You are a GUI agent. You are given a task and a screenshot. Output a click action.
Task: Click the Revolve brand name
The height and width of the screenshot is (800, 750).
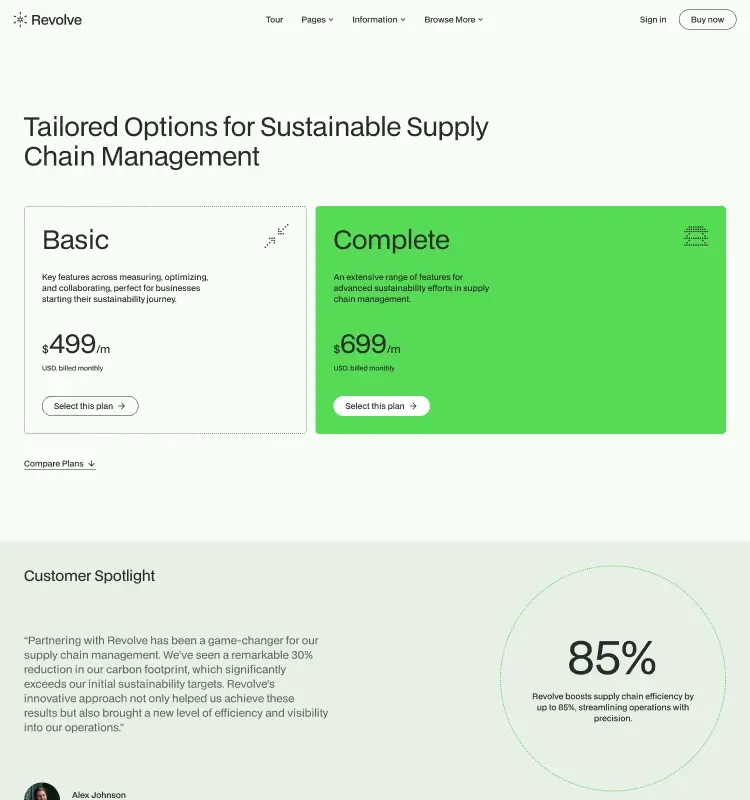click(57, 19)
